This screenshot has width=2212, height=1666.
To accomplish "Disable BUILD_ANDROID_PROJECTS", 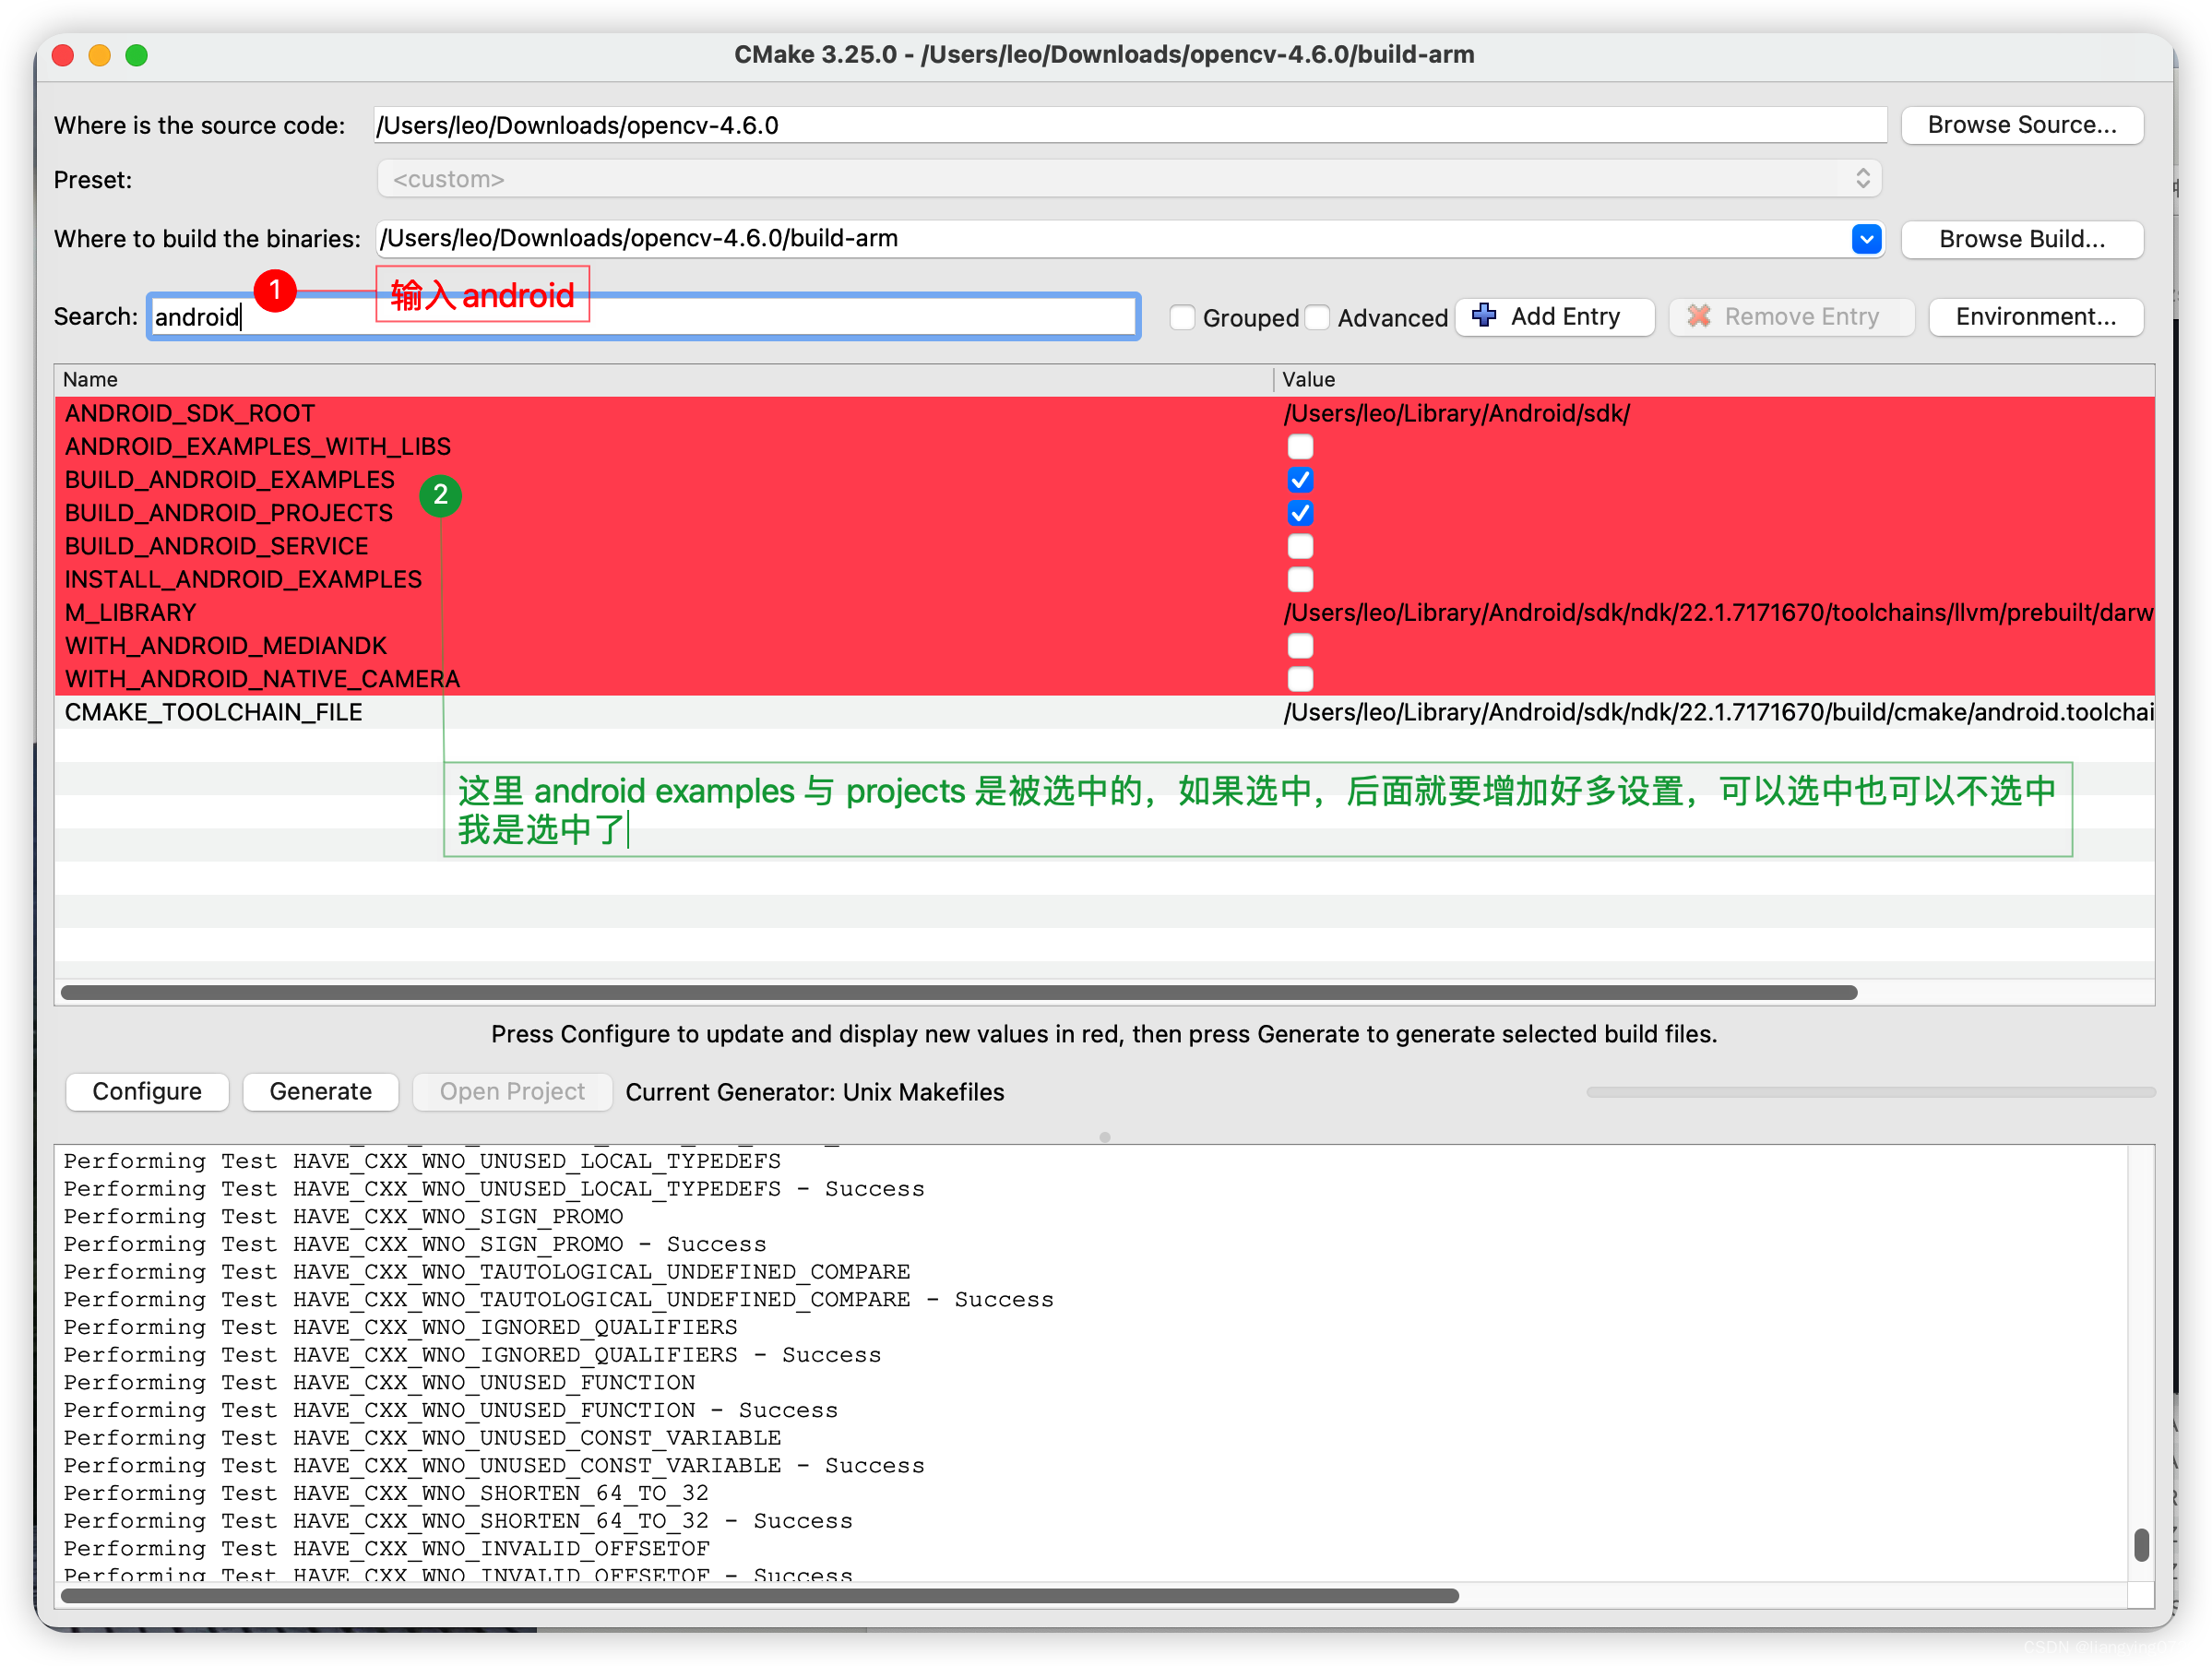I will (x=1300, y=513).
